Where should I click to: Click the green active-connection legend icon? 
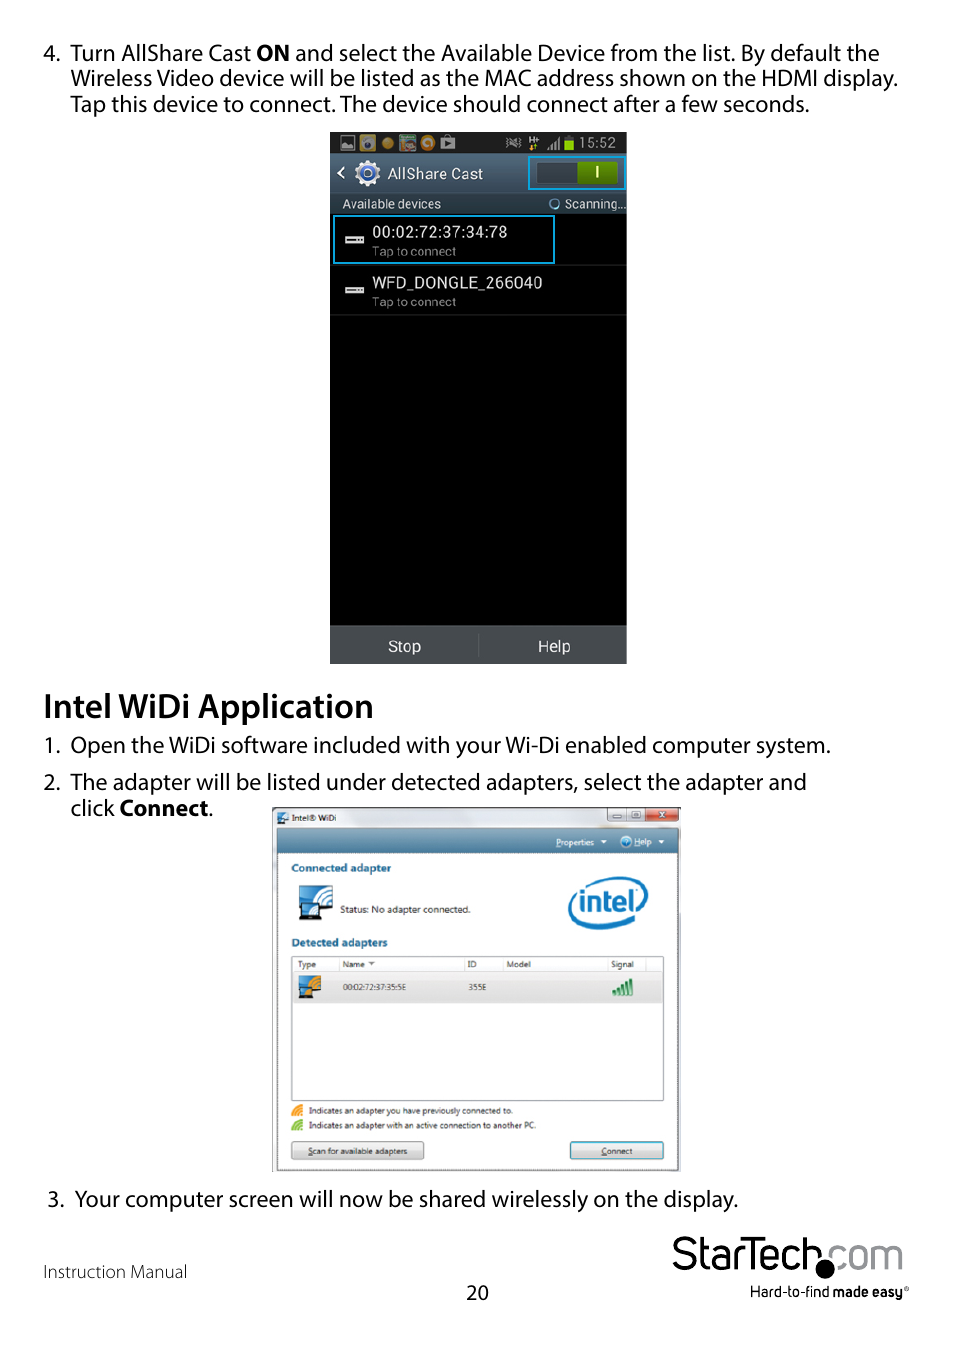click(297, 1125)
